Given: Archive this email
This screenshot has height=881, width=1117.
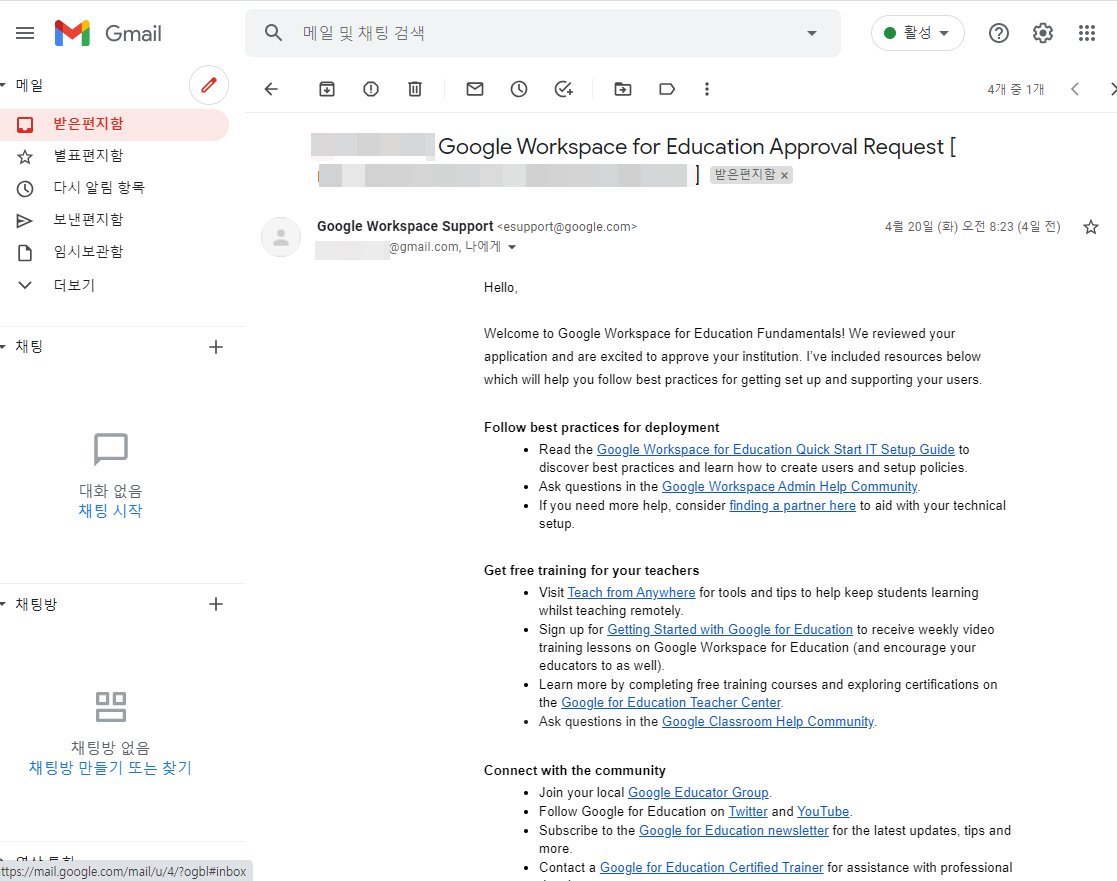Looking at the screenshot, I should coord(327,89).
